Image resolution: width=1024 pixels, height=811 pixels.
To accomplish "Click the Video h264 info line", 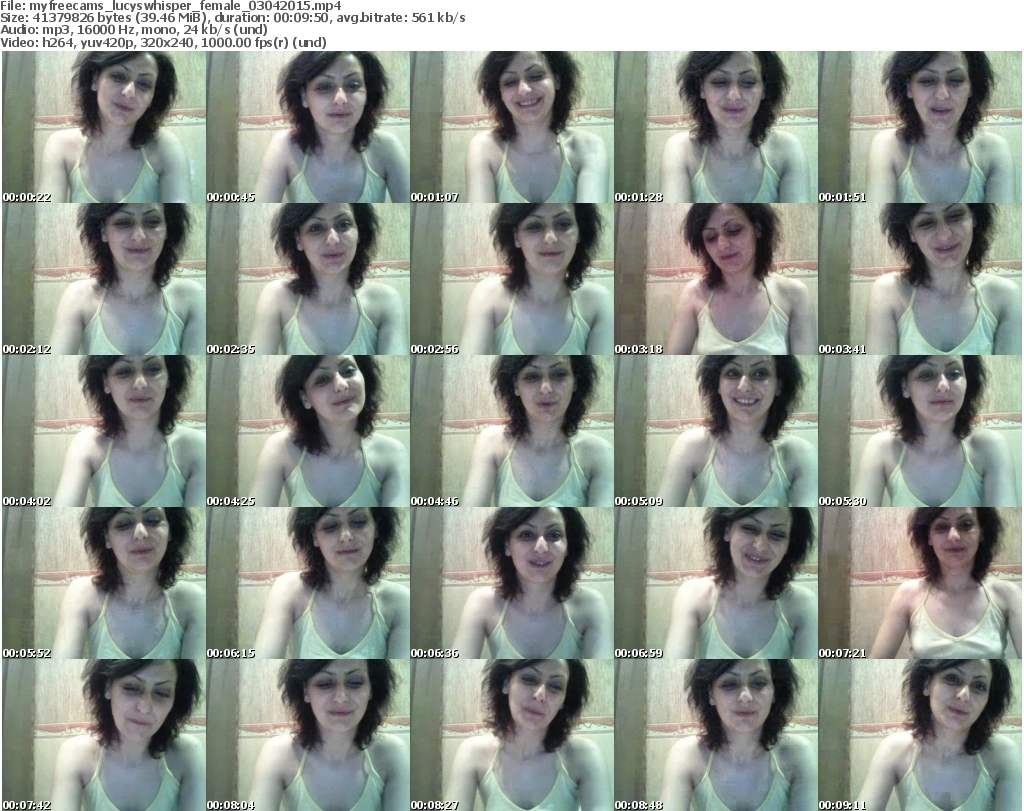I will point(163,42).
